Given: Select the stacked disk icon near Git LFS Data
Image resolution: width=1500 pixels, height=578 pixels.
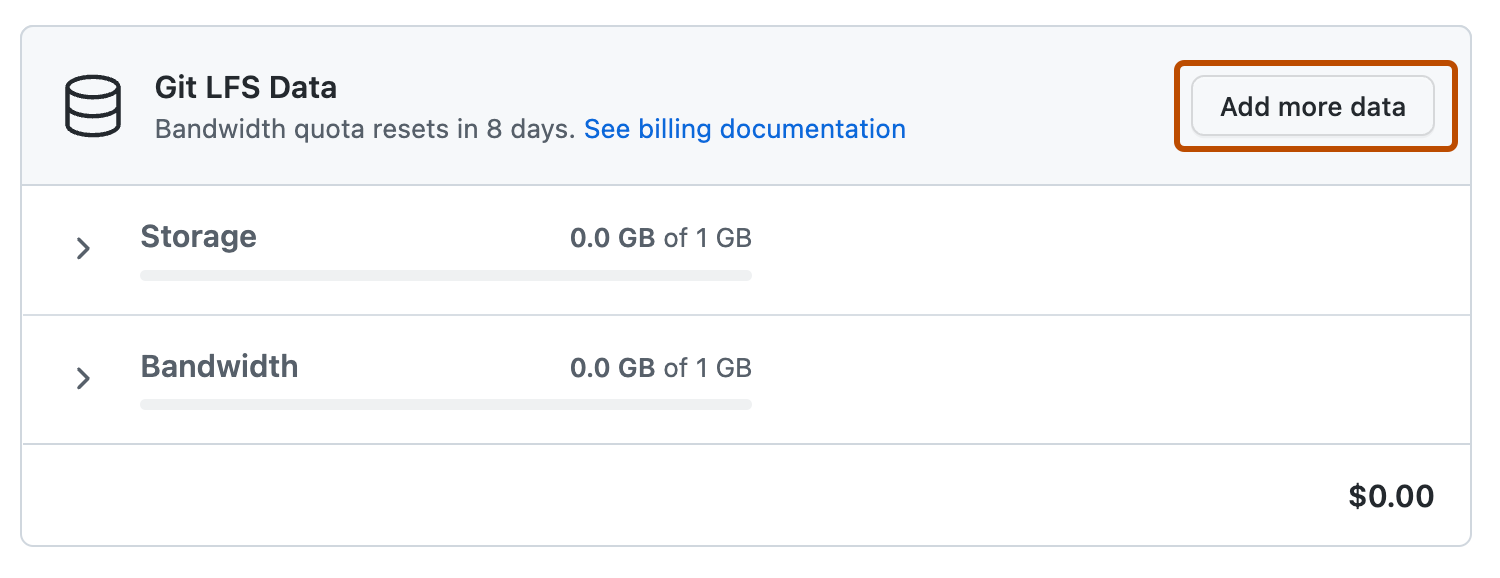Looking at the screenshot, I should (x=91, y=105).
